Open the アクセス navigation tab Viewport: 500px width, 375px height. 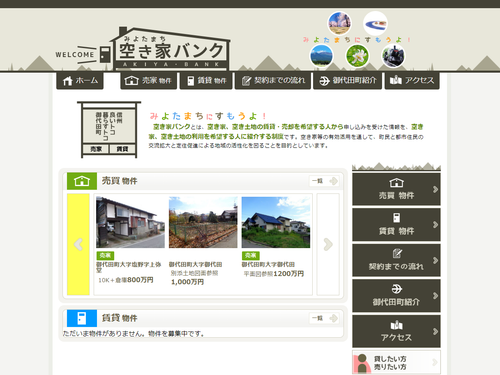[x=412, y=80]
